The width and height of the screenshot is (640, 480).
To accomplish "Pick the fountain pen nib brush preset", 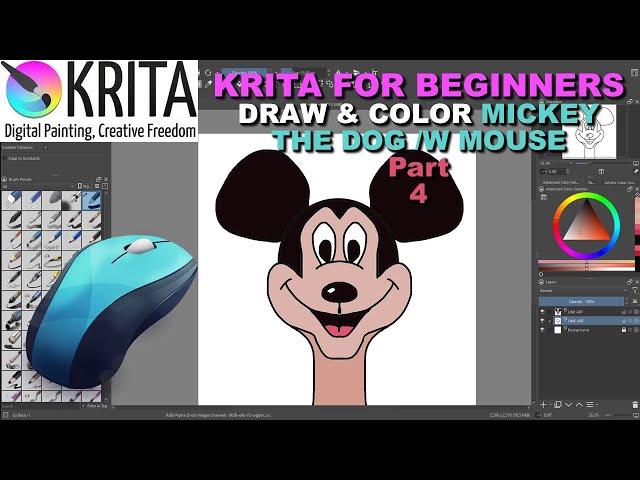I will 72,200.
